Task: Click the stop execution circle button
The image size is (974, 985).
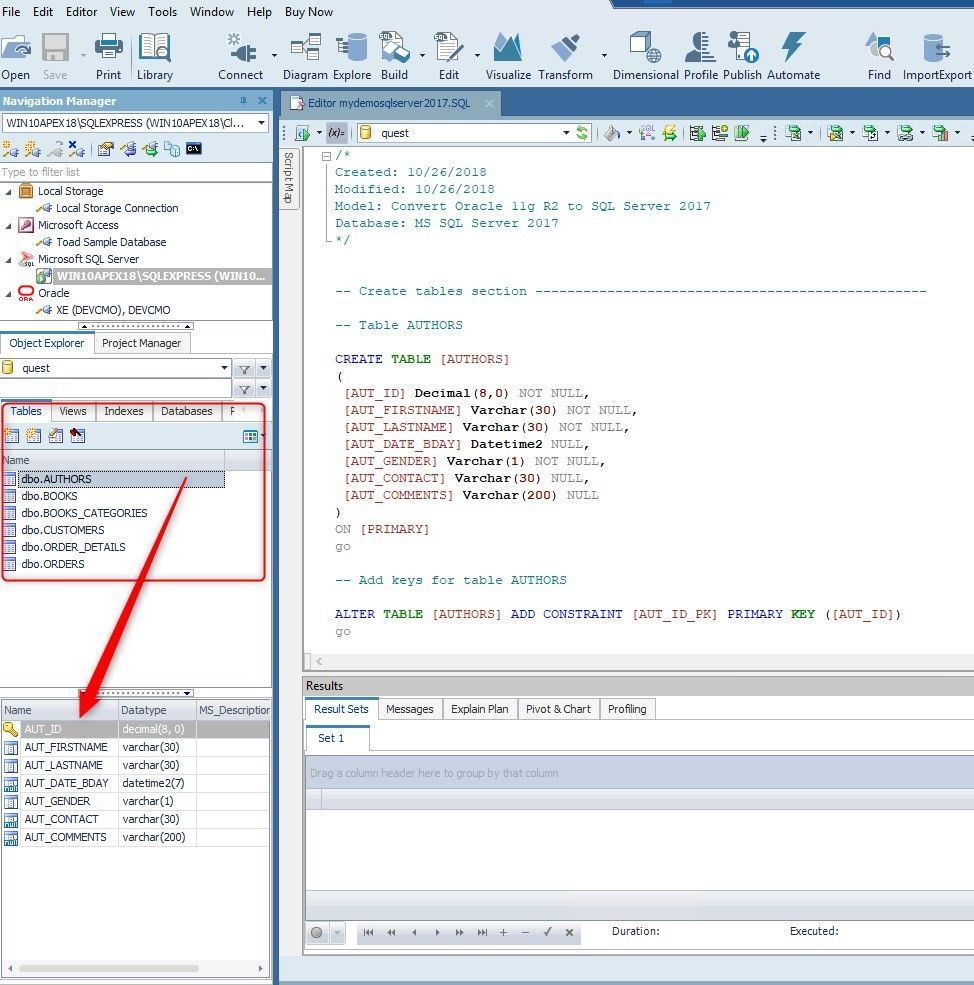Action: point(317,932)
